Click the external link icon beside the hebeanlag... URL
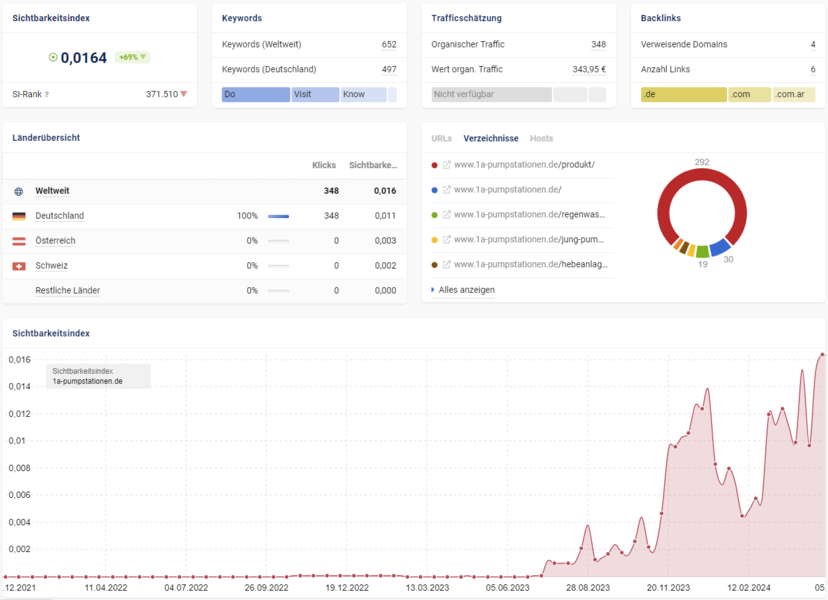The height and width of the screenshot is (600, 828). [447, 264]
